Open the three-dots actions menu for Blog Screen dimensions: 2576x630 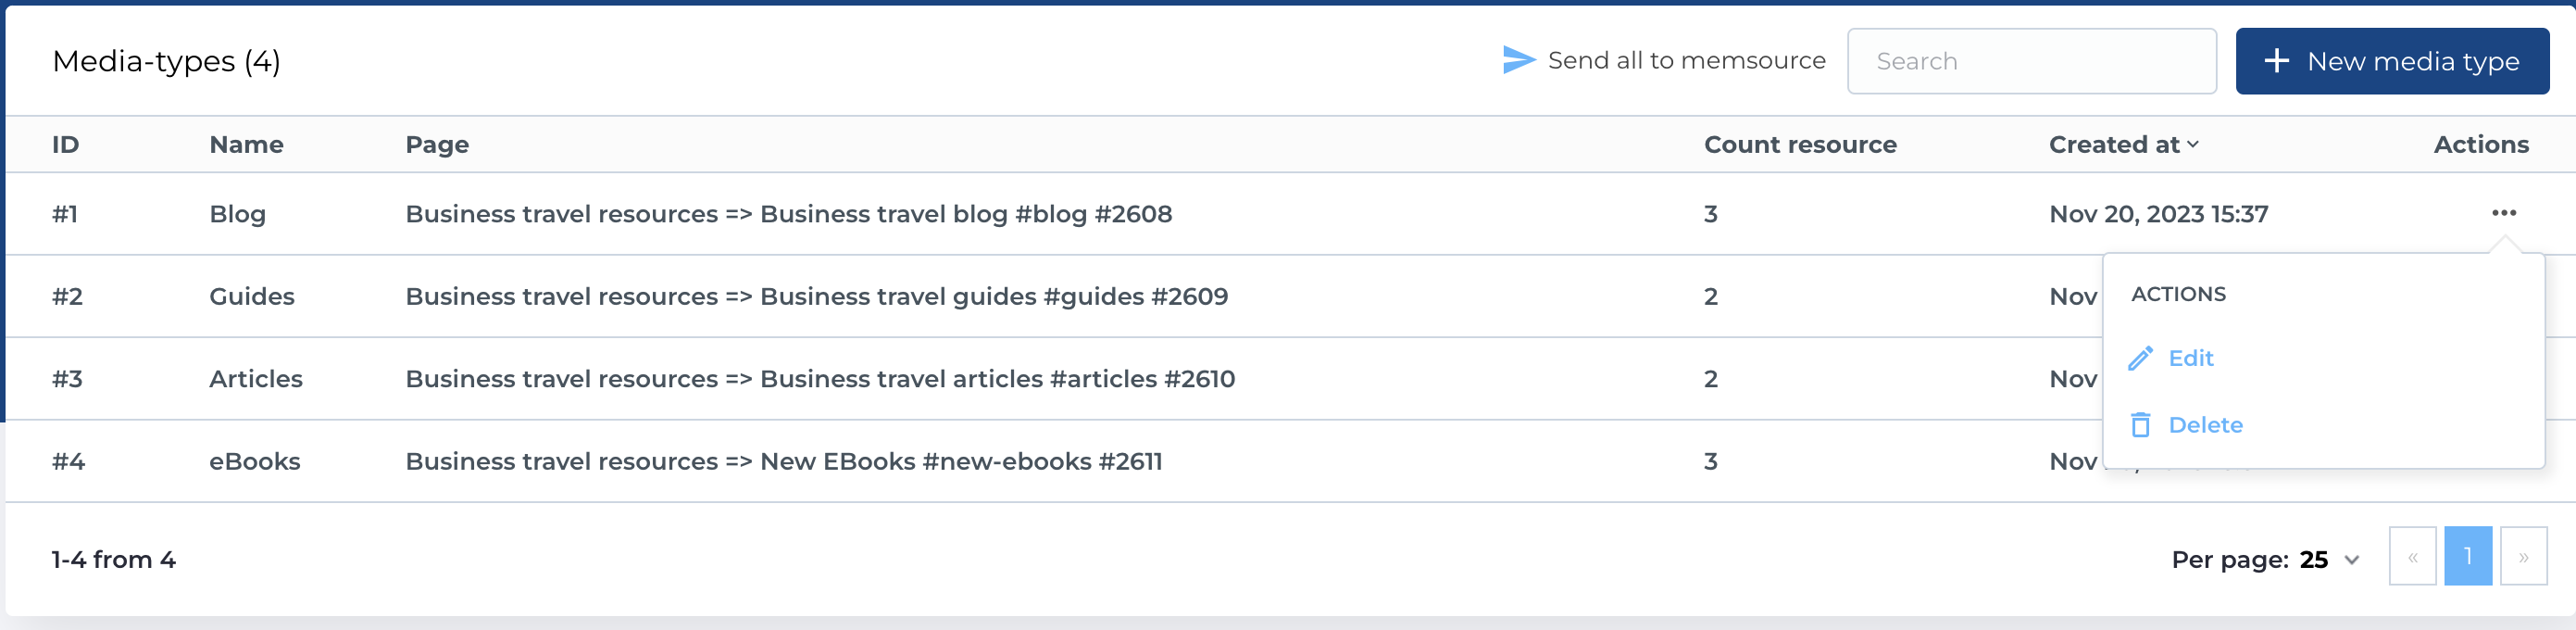pos(2503,213)
